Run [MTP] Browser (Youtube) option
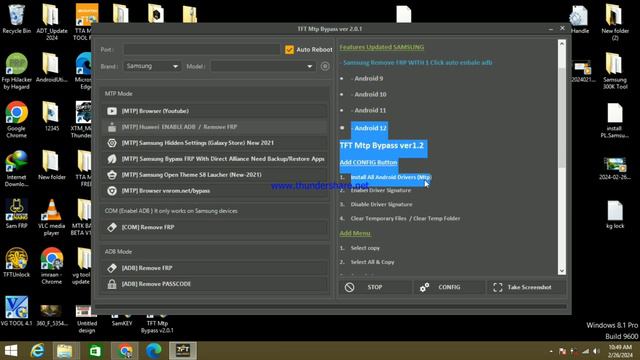The height and width of the screenshot is (360, 640). [215, 111]
